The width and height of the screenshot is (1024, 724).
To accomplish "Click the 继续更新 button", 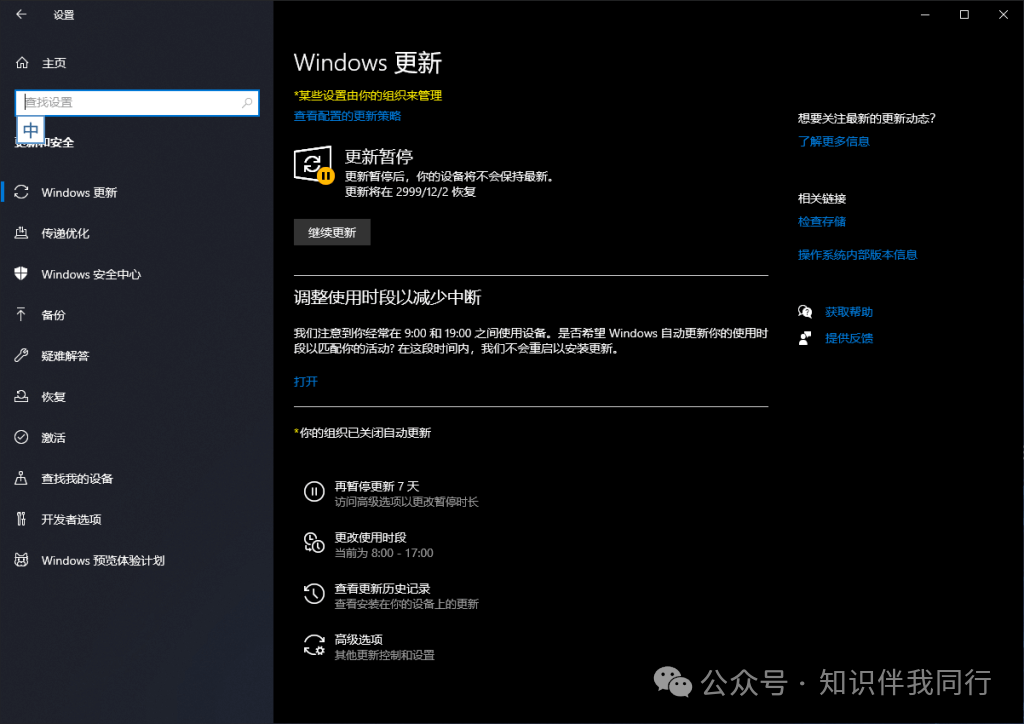I will pyautogui.click(x=332, y=232).
